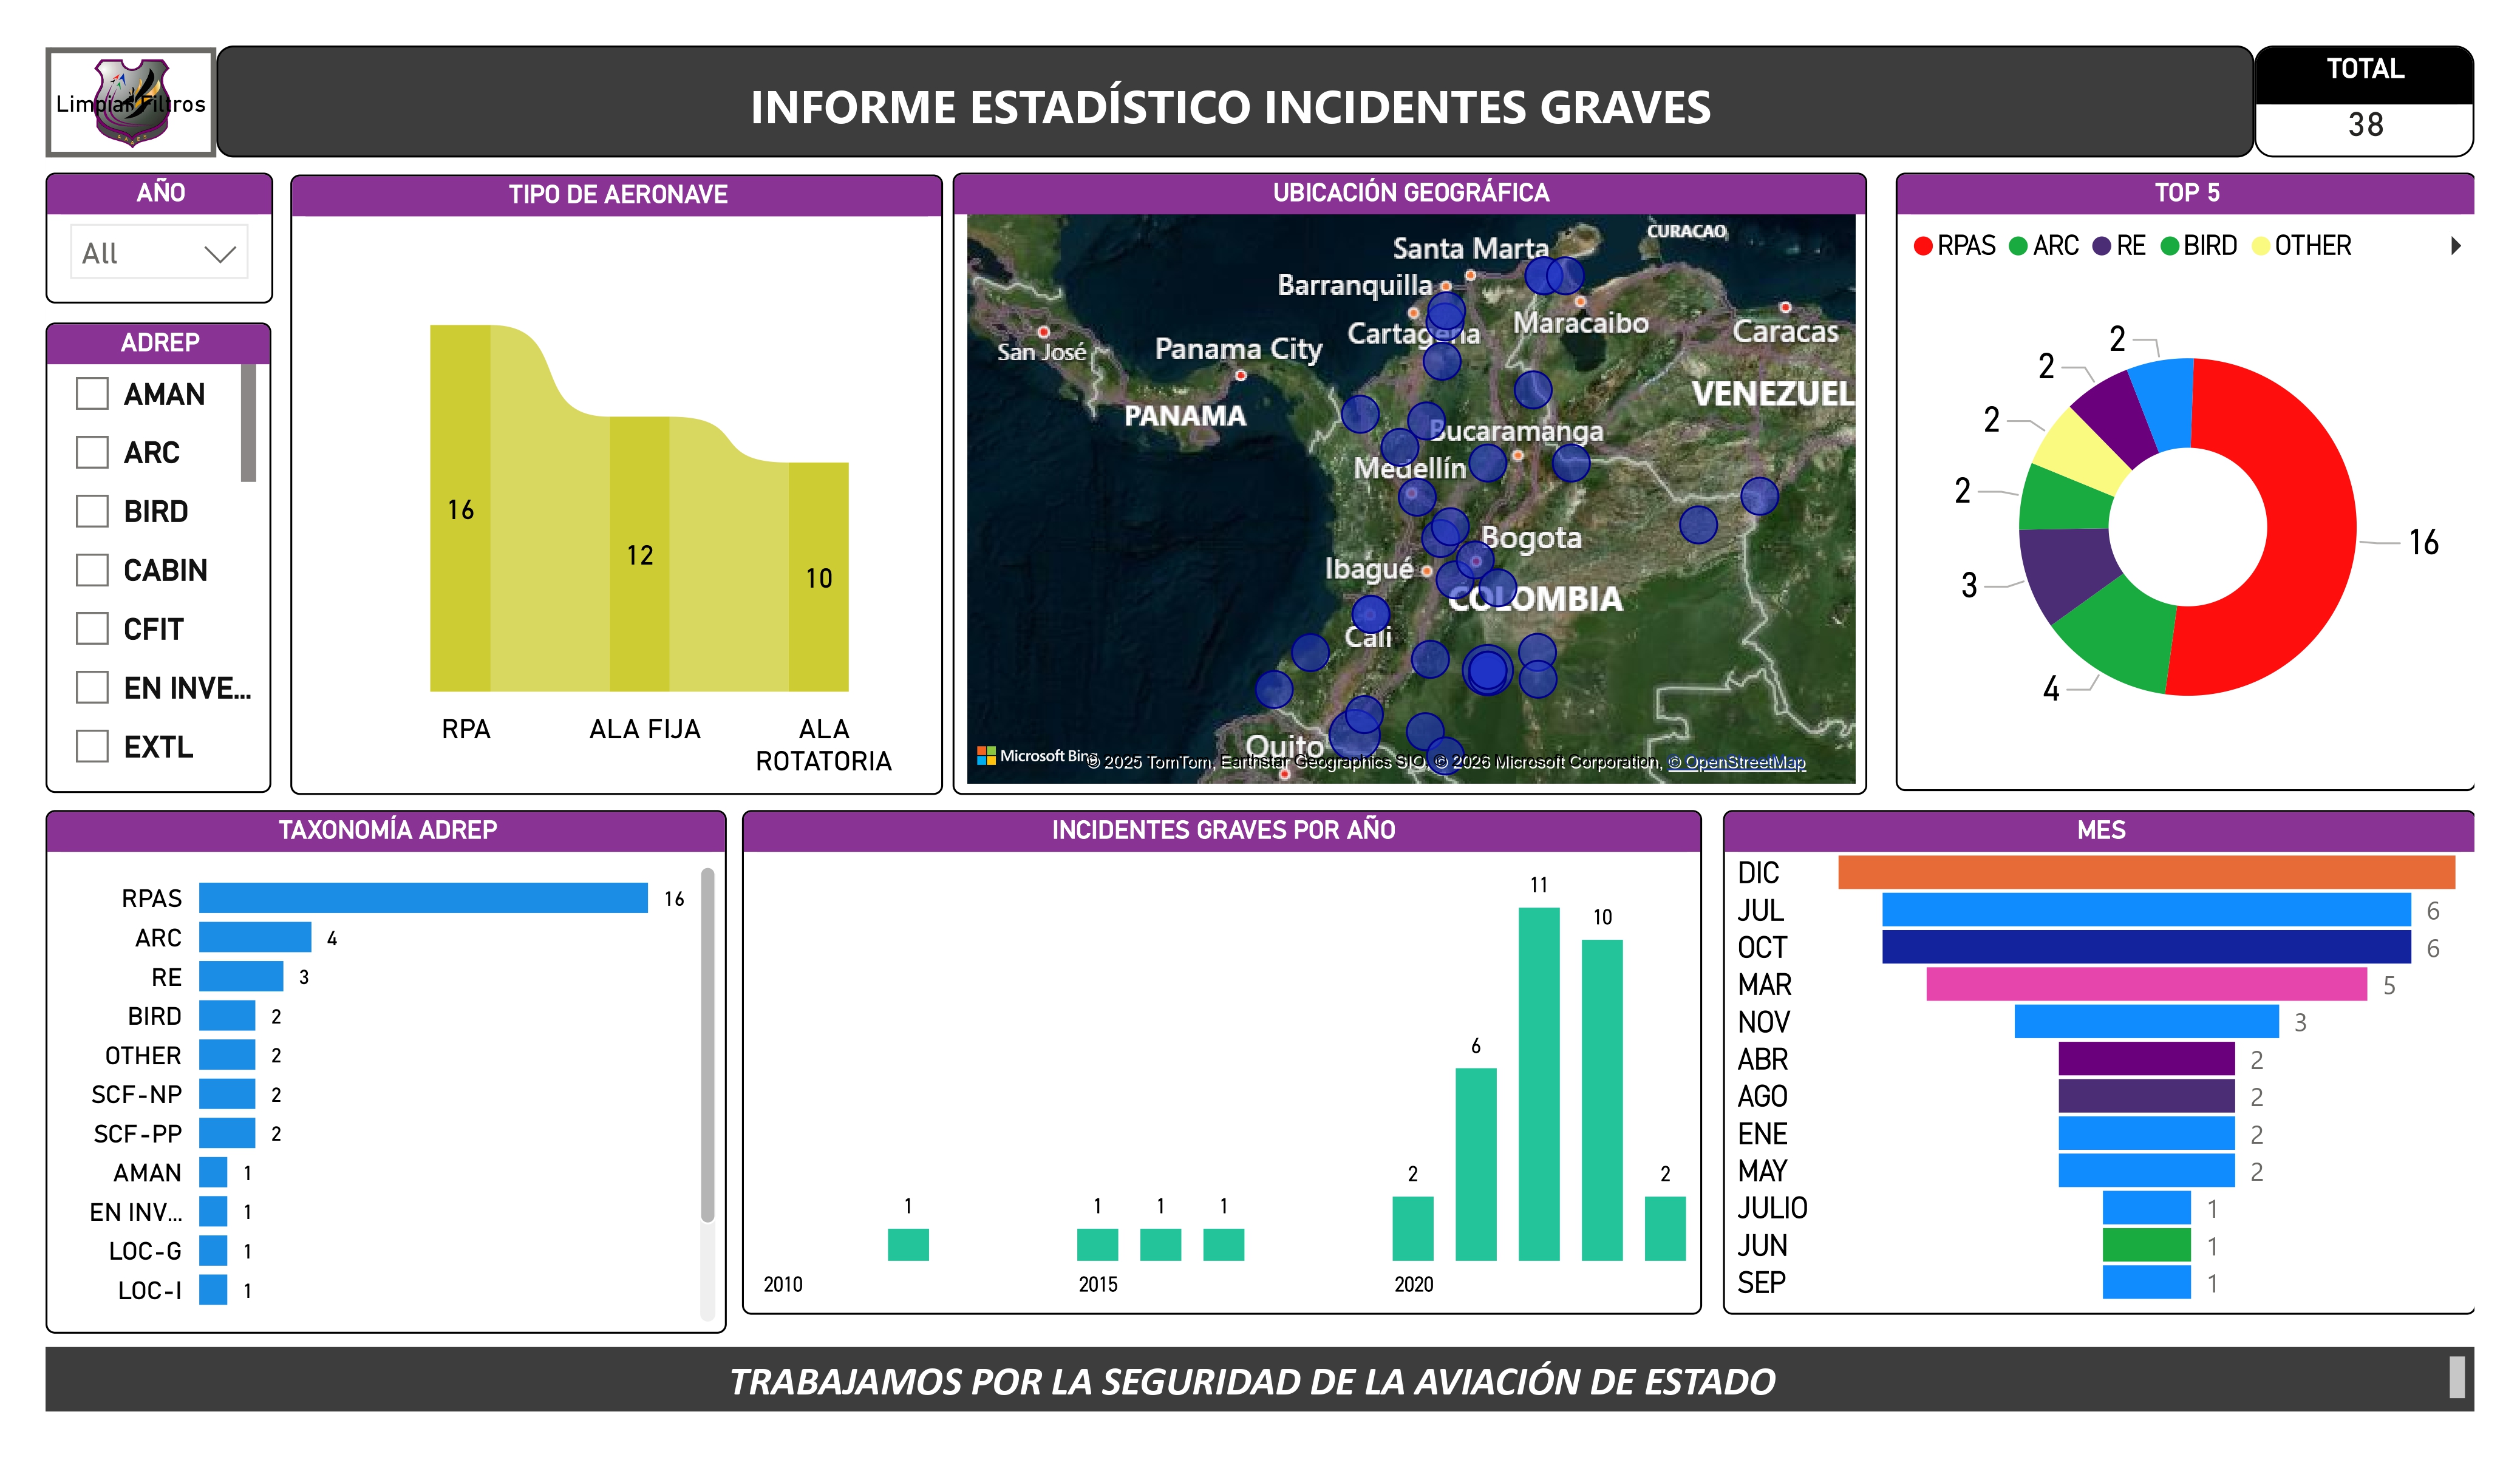This screenshot has width=2520, height=1457.
Task: Click the green ARC legend marker
Action: [2018, 246]
